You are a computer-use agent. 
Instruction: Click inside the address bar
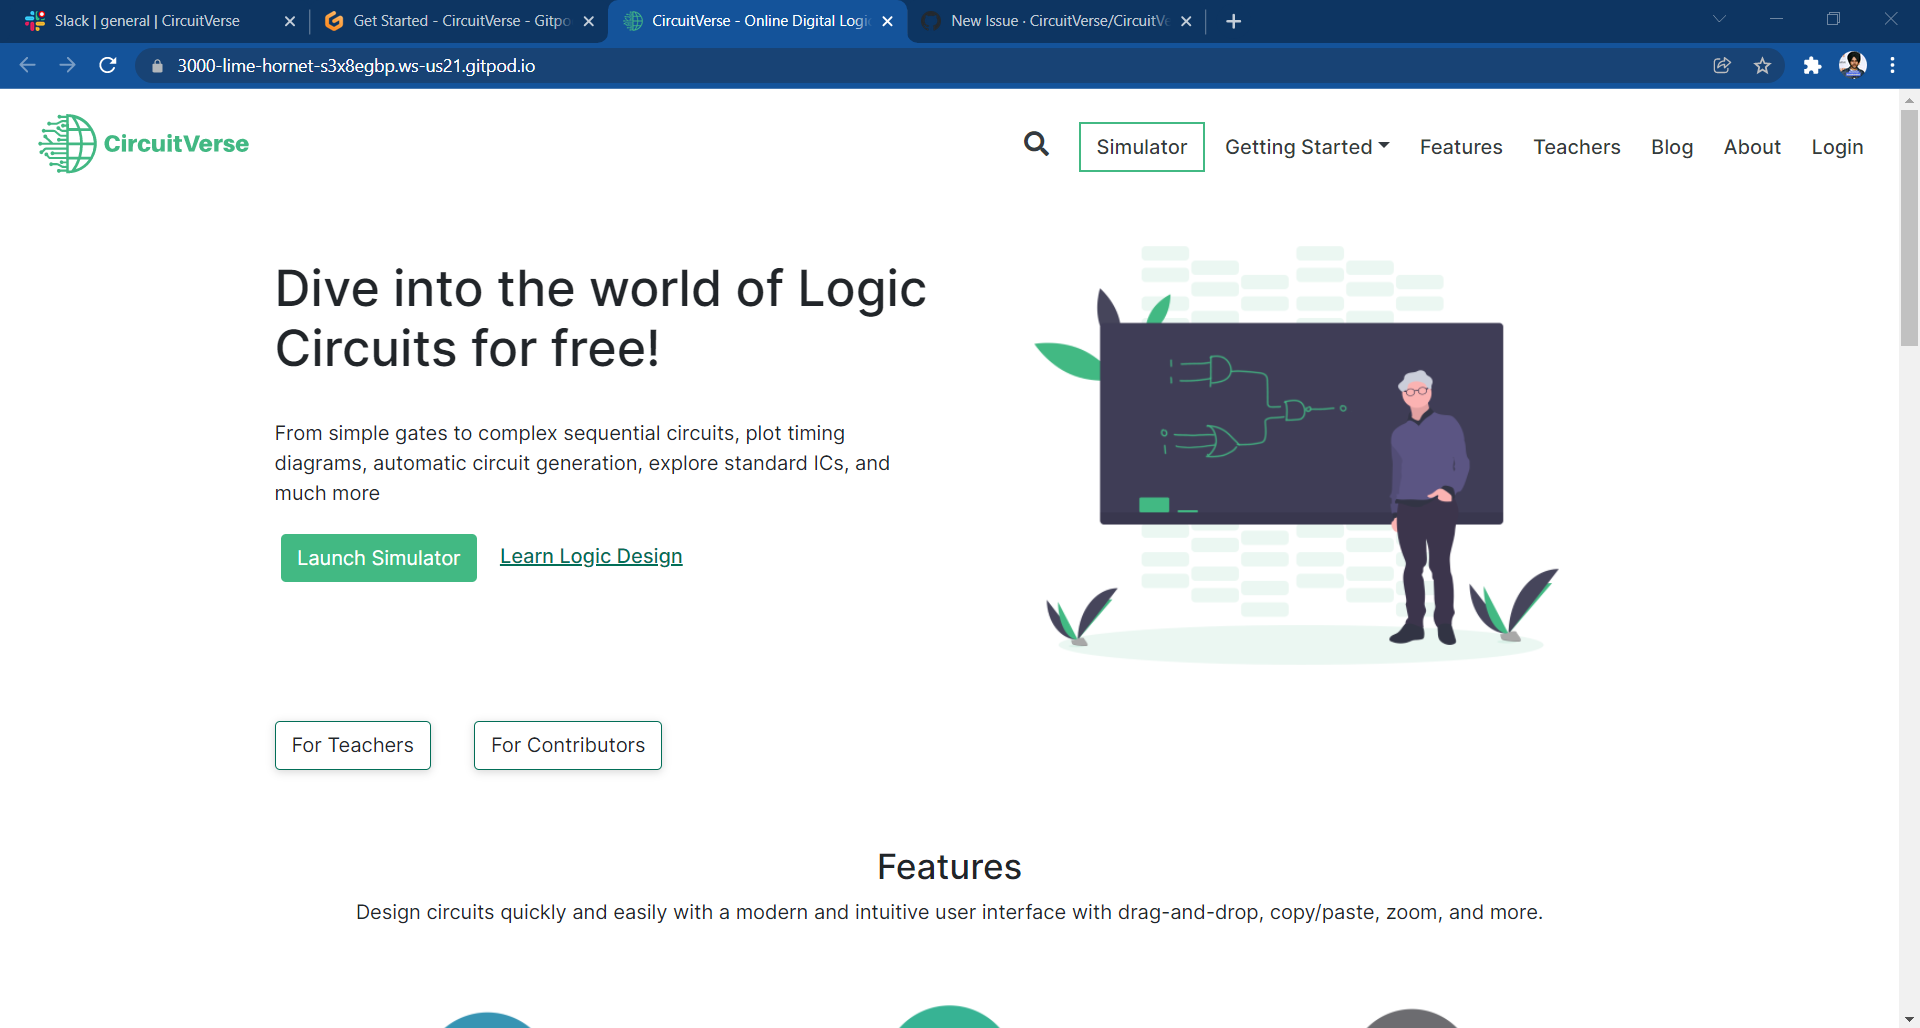tap(400, 66)
